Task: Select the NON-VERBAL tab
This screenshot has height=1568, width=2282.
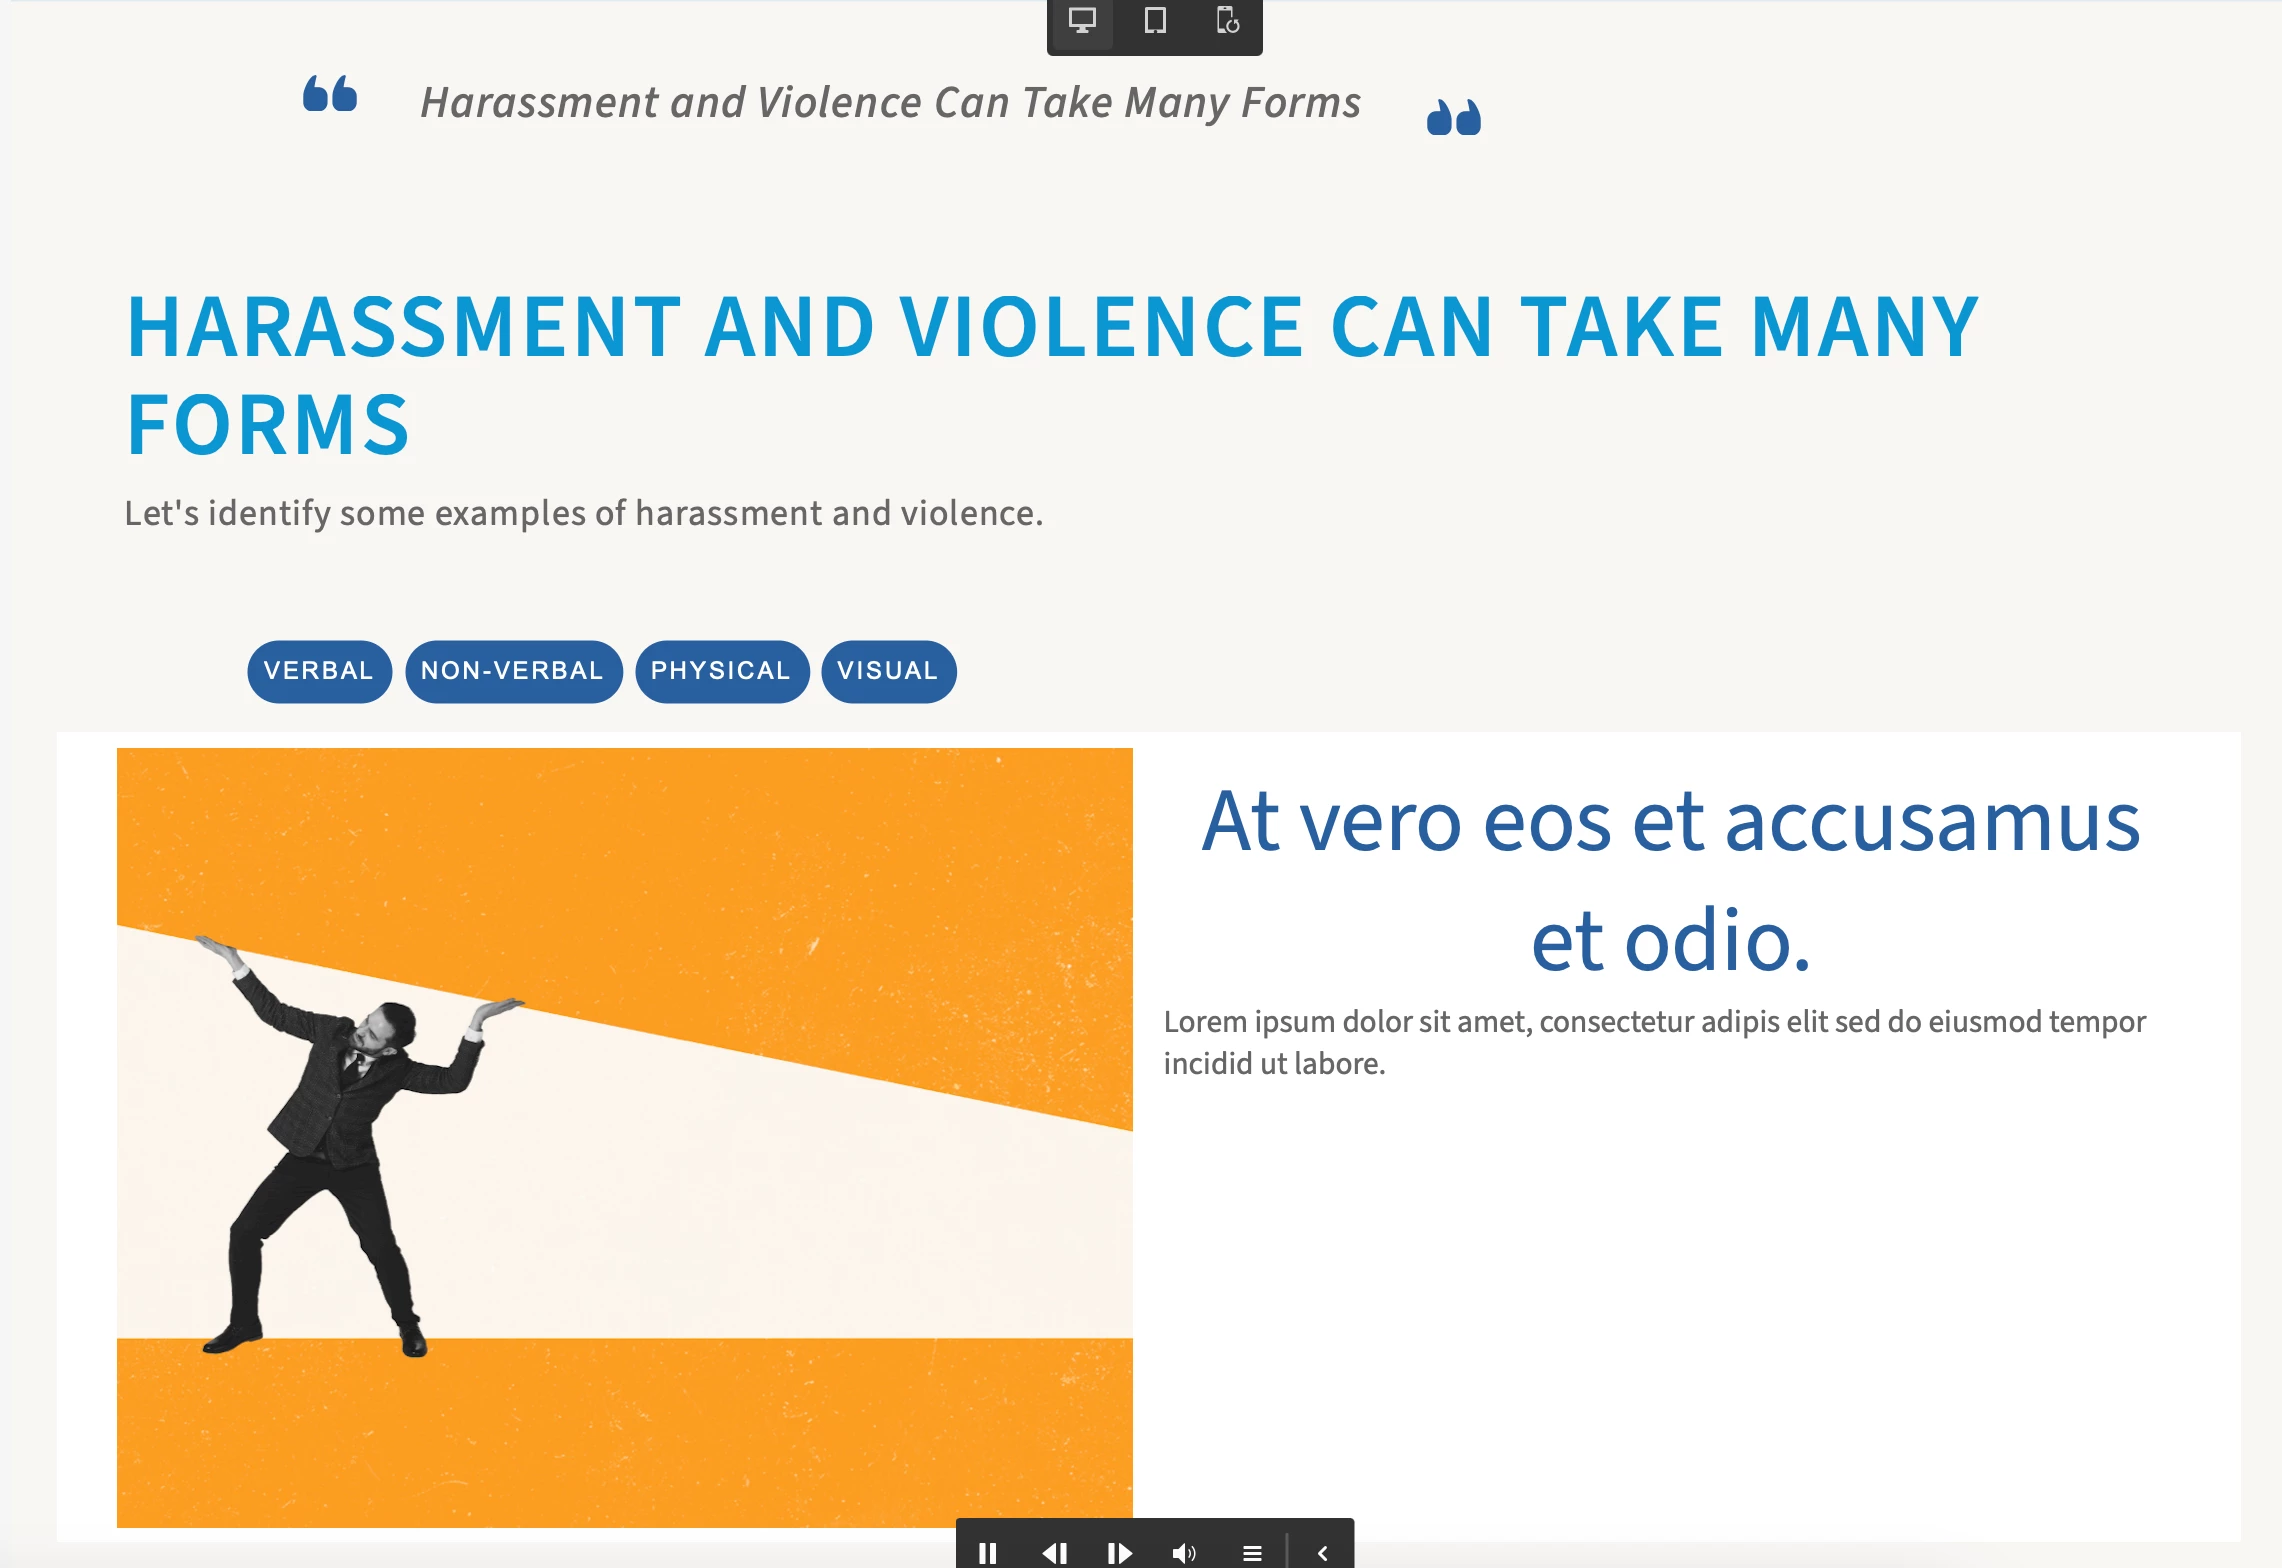Action: [513, 671]
